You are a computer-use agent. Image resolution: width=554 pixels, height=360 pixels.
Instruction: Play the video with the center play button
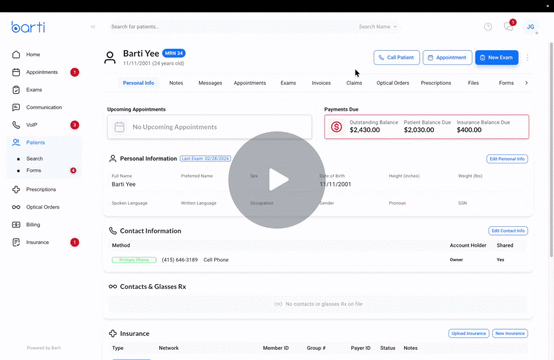277,180
